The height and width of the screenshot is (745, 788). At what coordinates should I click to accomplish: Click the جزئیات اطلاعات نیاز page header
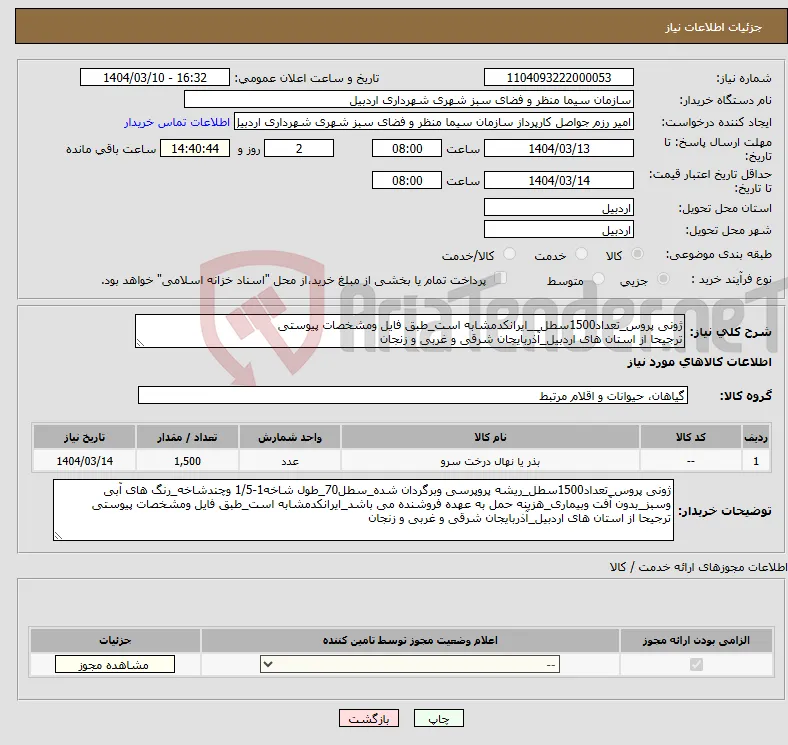714,27
